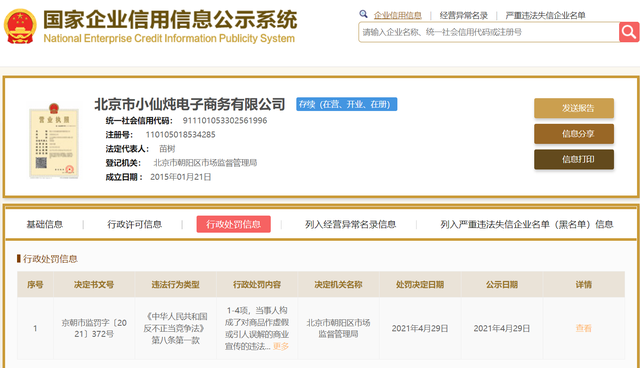Click the red search magnifier button
640x368 pixels.
[x=629, y=32]
